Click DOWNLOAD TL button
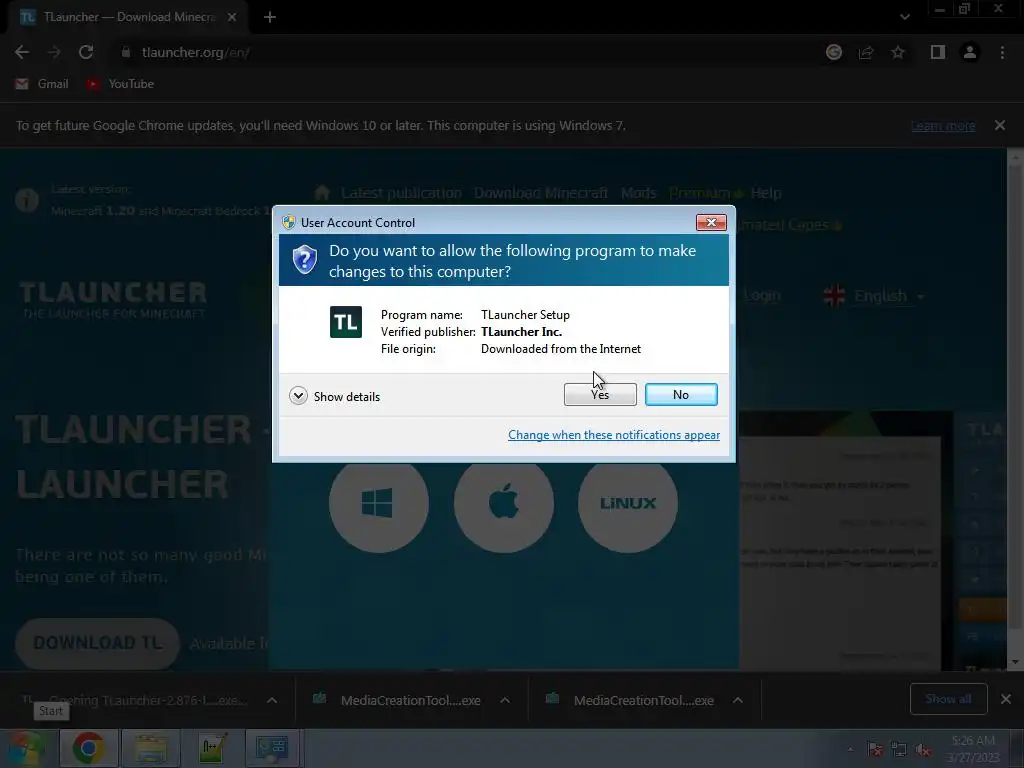 tap(97, 643)
